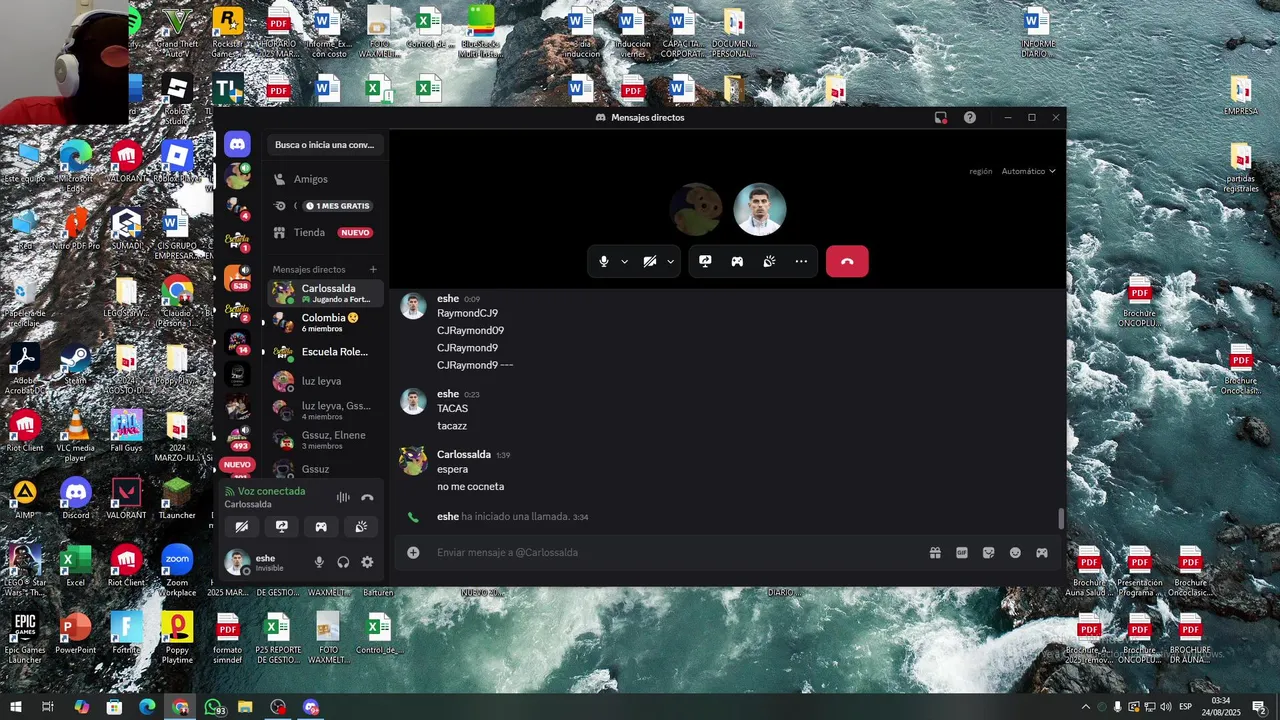Click Carlossalda's avatar in the call

point(696,209)
